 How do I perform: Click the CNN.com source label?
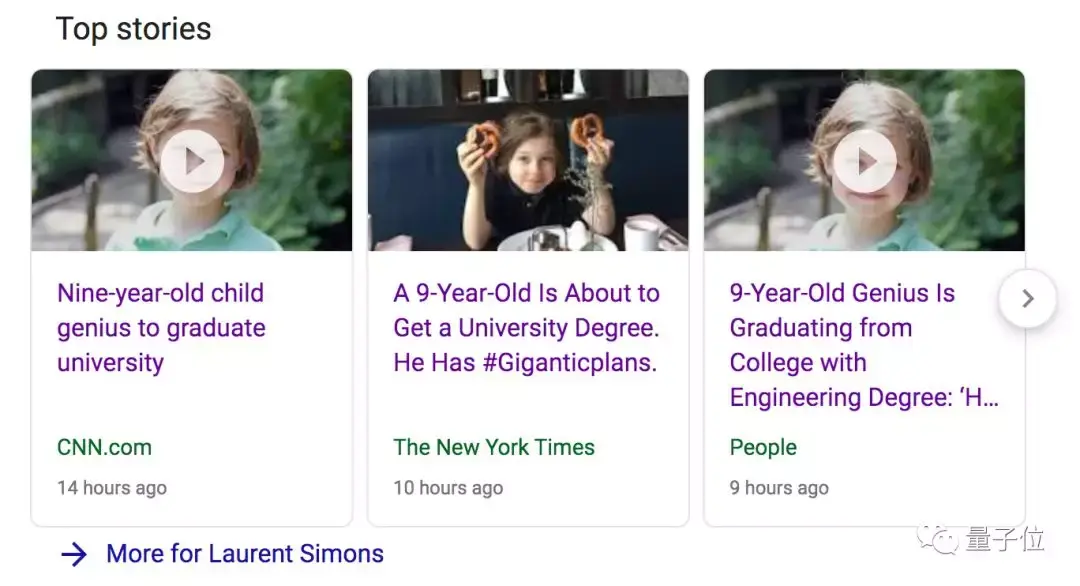pyautogui.click(x=104, y=447)
